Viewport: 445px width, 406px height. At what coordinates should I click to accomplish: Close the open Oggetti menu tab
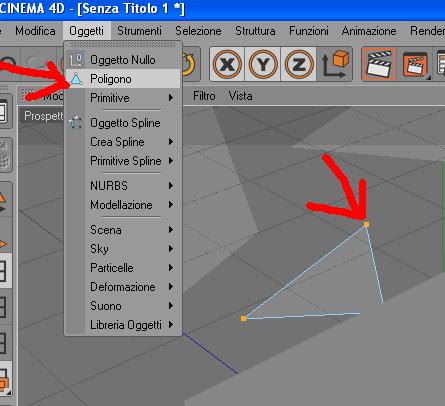pos(86,31)
